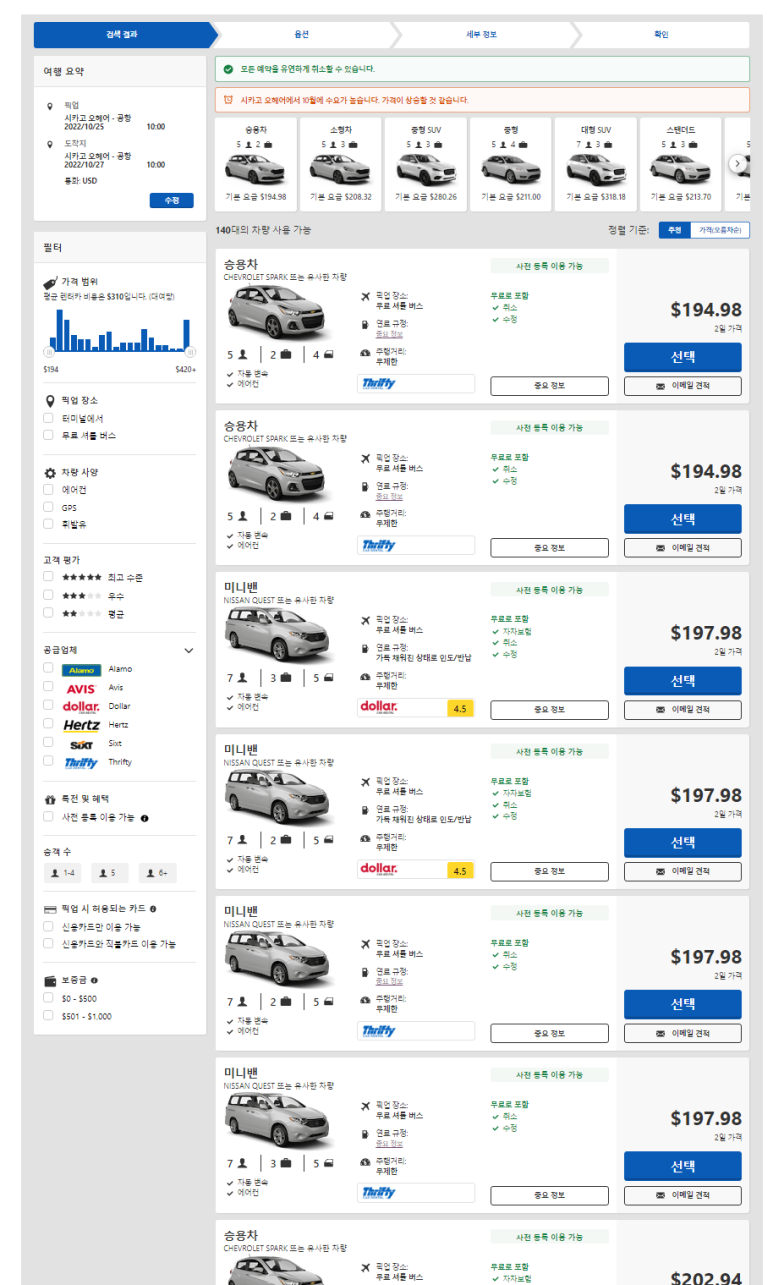Go to the 옵션 step
This screenshot has height=1285, width=773.
coord(301,35)
